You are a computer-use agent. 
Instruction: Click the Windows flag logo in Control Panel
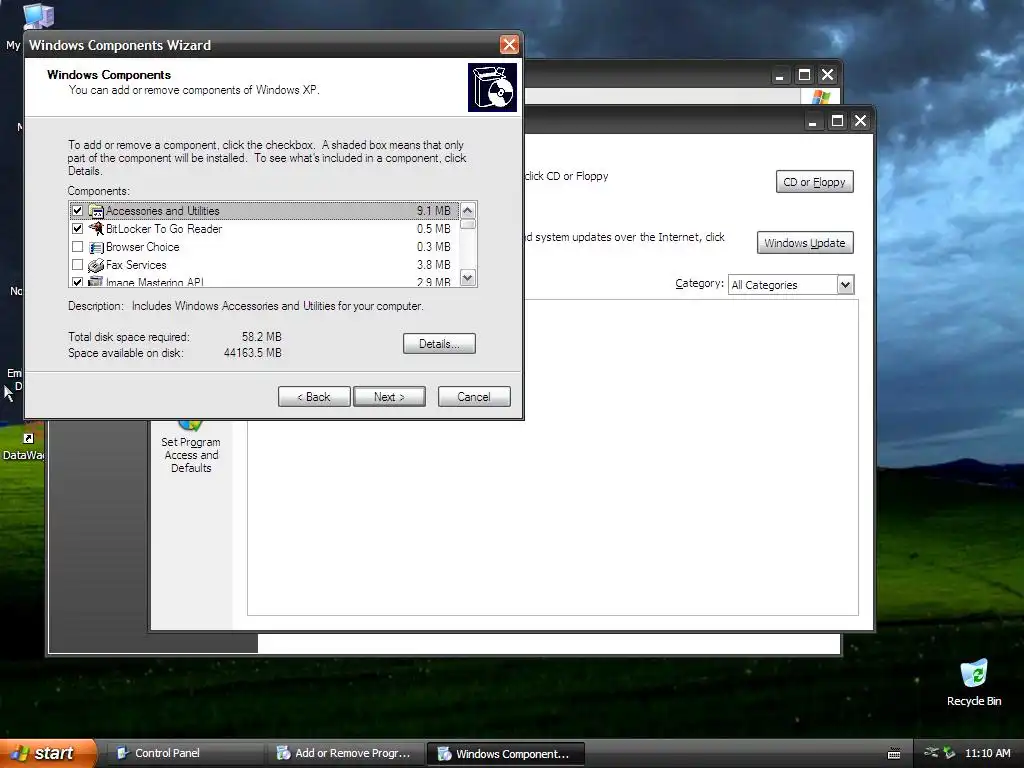[x=821, y=97]
